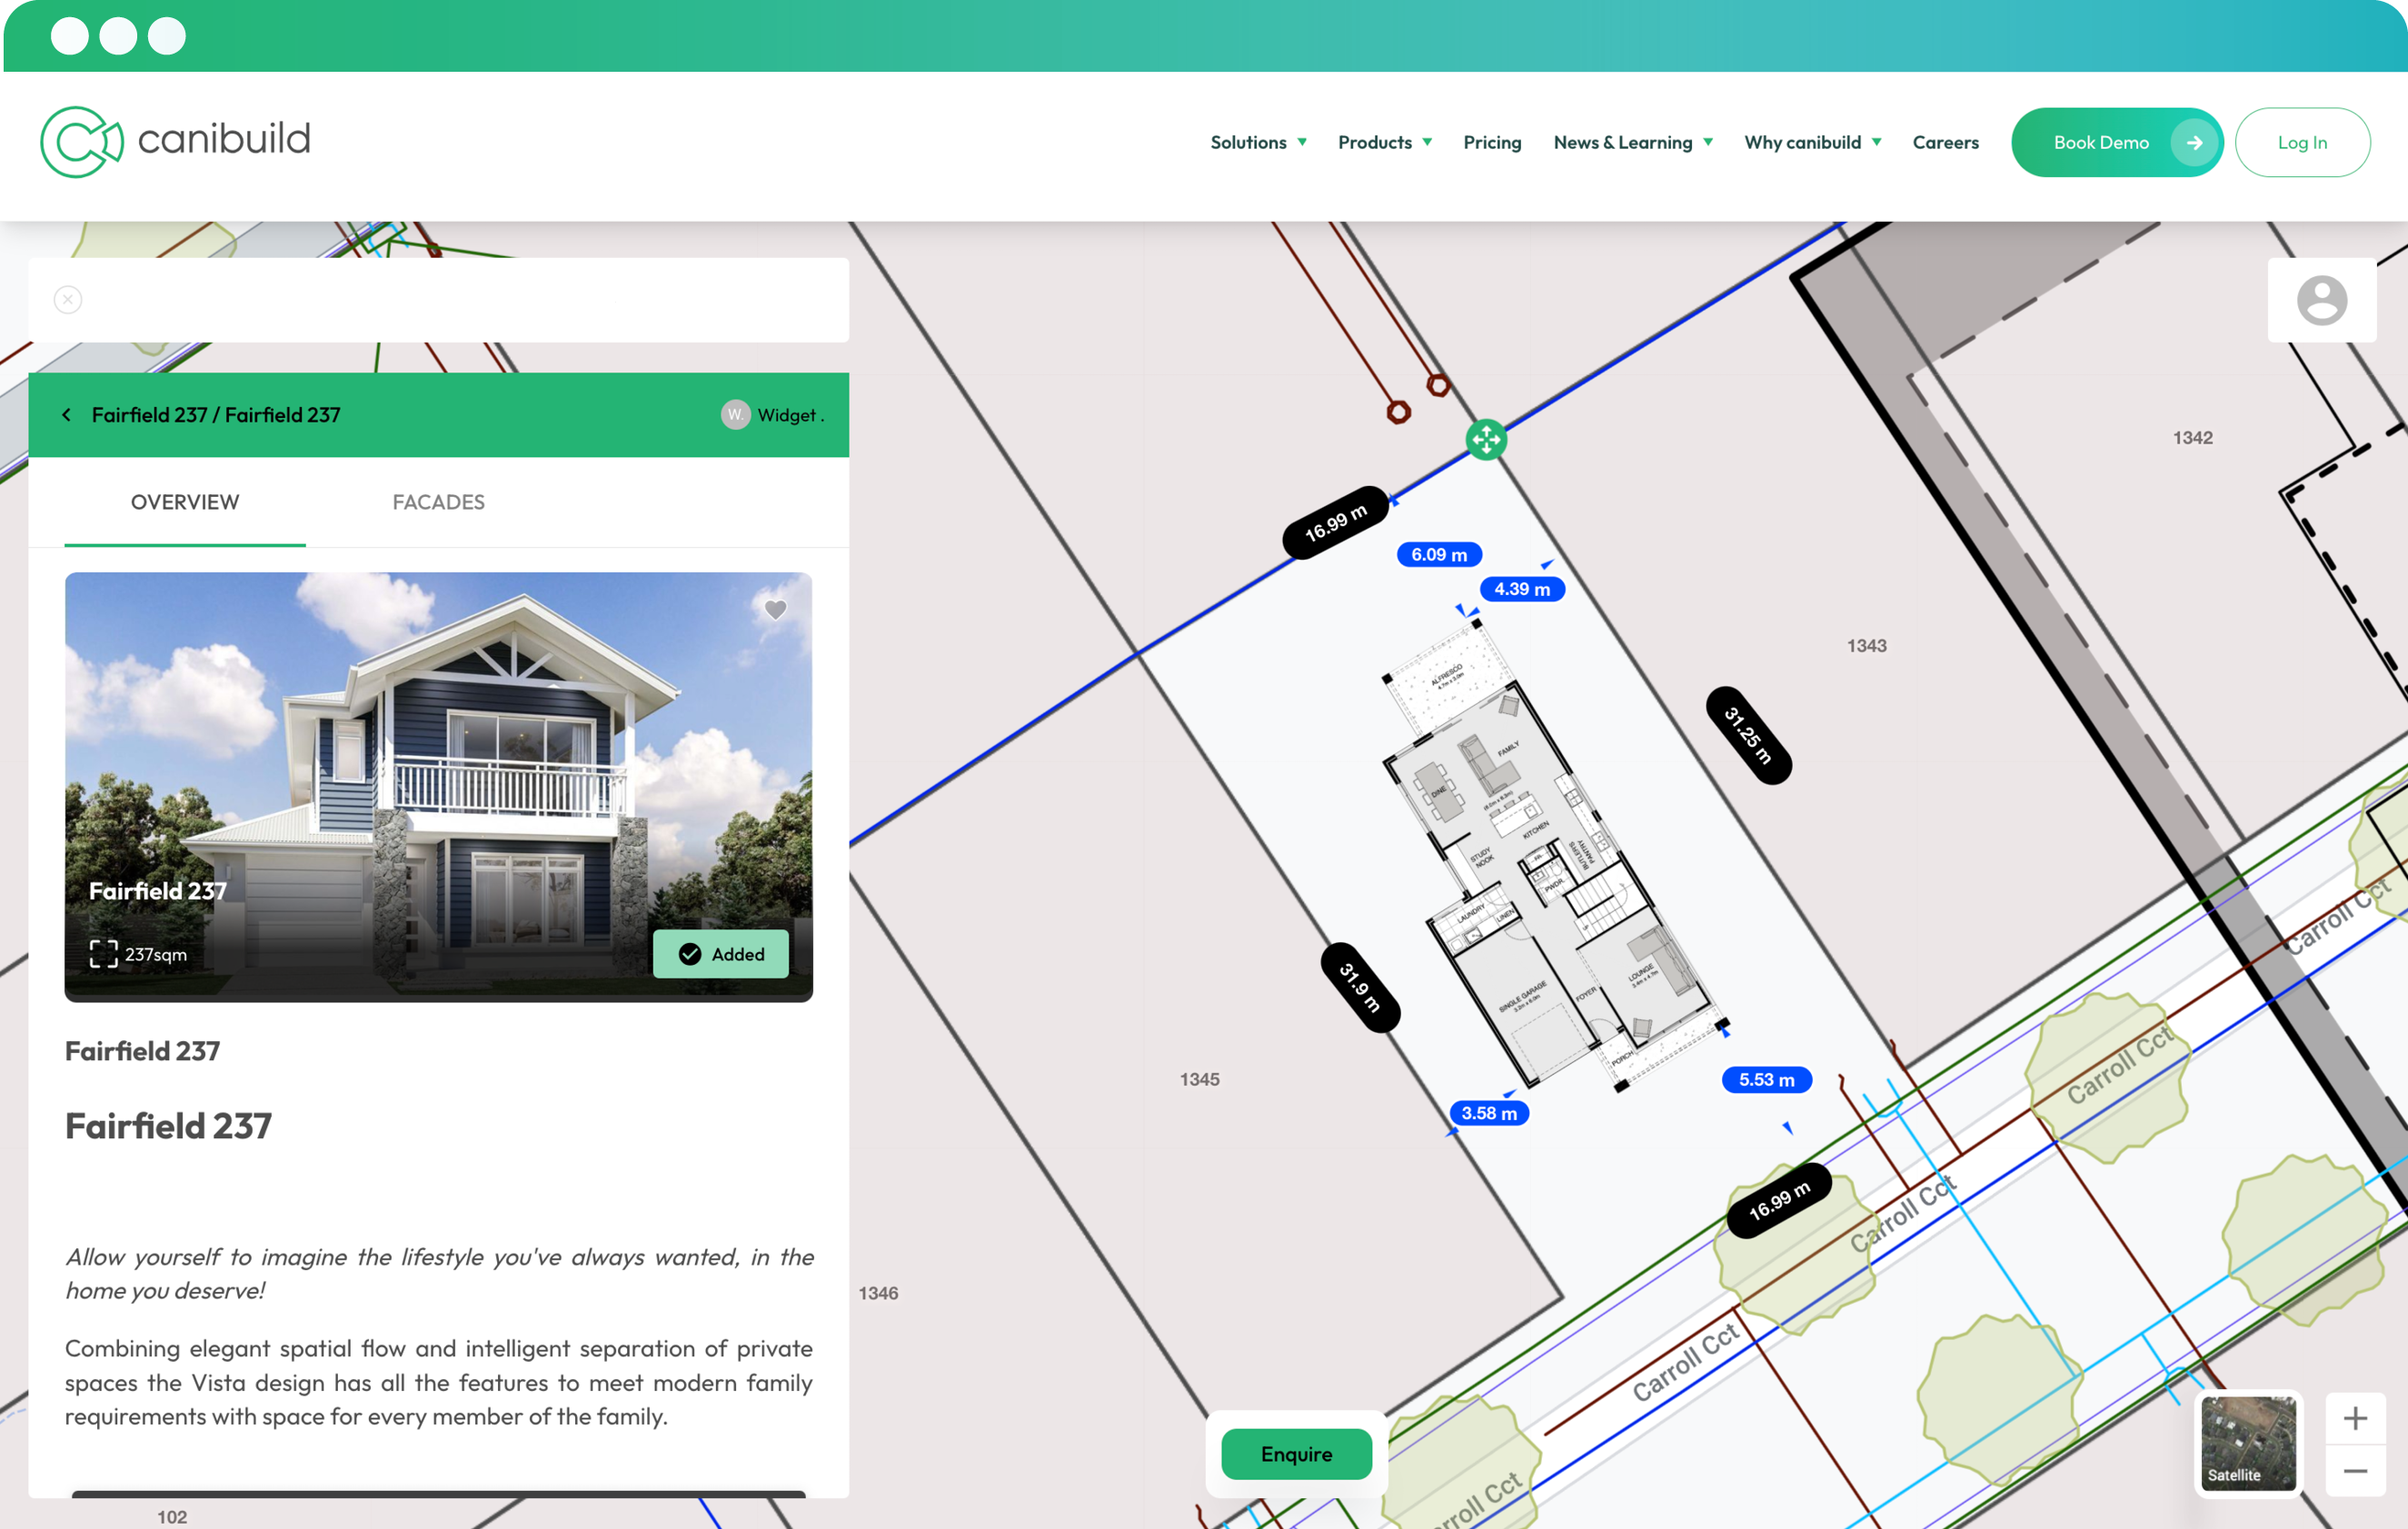Viewport: 2408px width, 1529px height.
Task: Click the 237sqm floor area icon
Action: (x=103, y=954)
